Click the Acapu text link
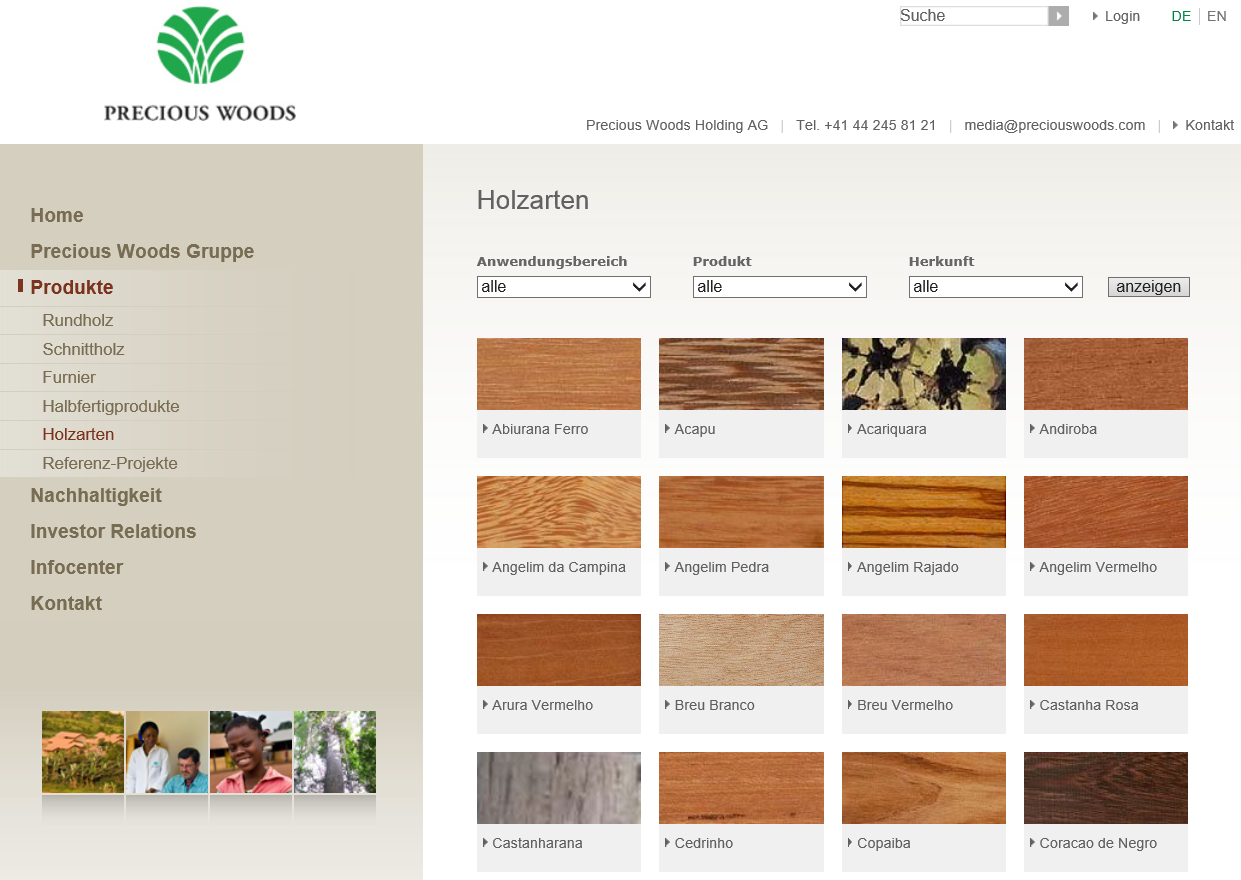 (695, 429)
